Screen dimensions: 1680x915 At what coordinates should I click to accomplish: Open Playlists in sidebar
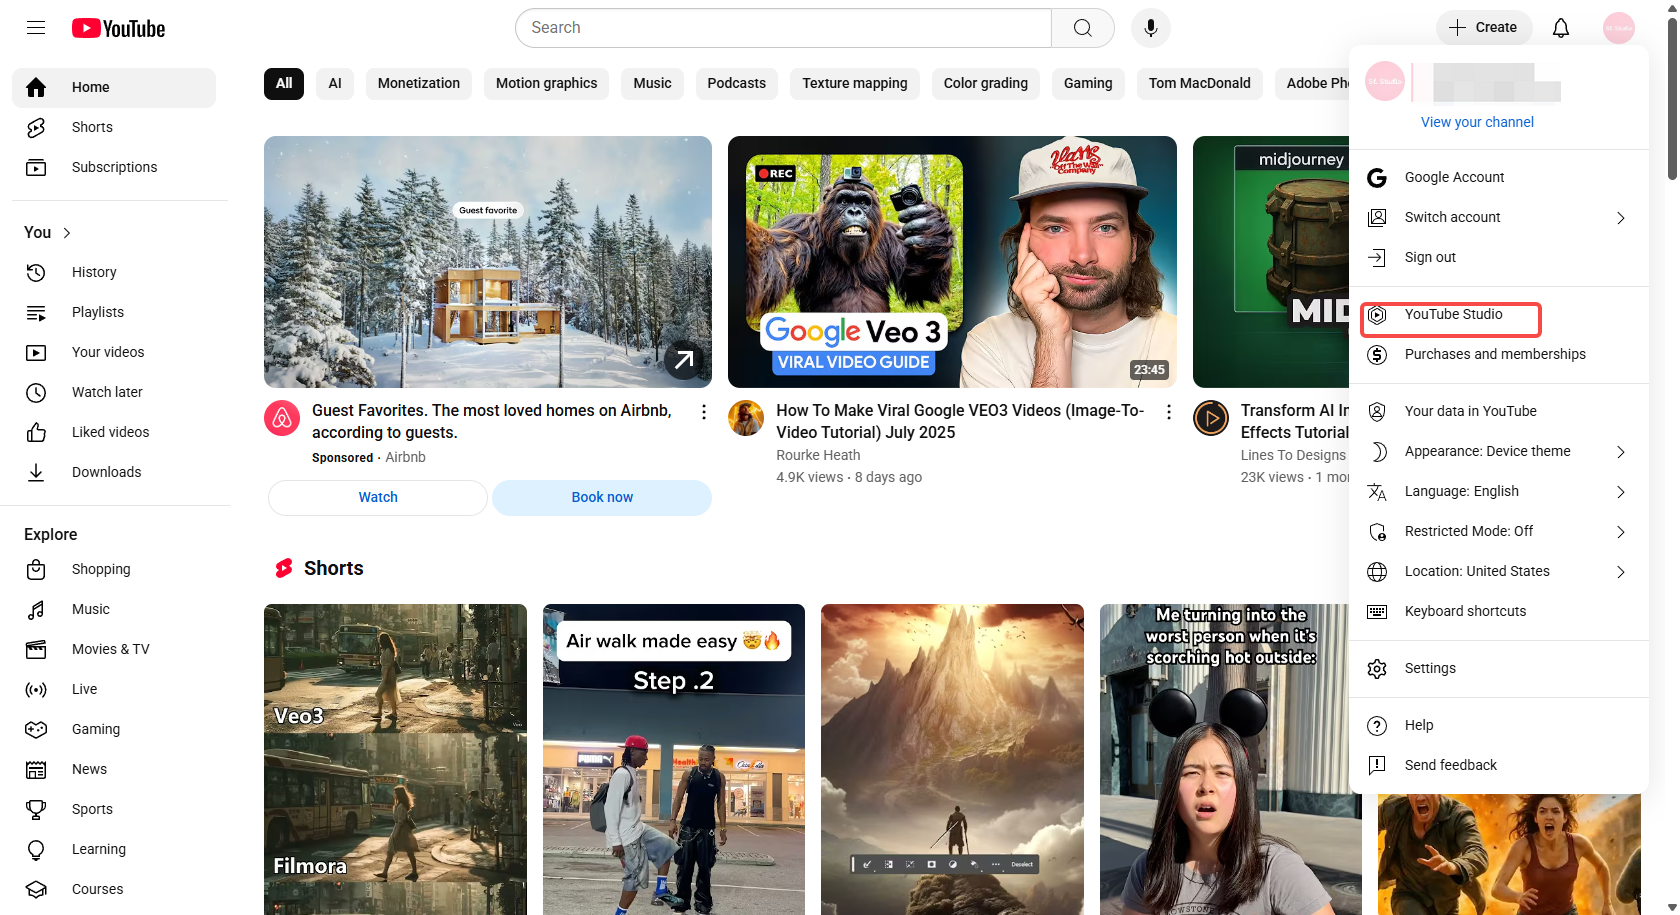pyautogui.click(x=114, y=312)
